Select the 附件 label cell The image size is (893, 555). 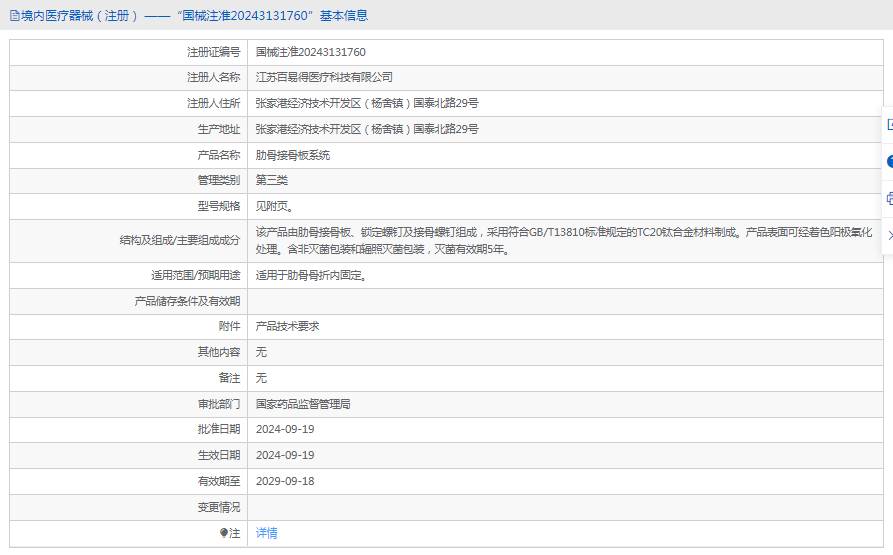(129, 327)
